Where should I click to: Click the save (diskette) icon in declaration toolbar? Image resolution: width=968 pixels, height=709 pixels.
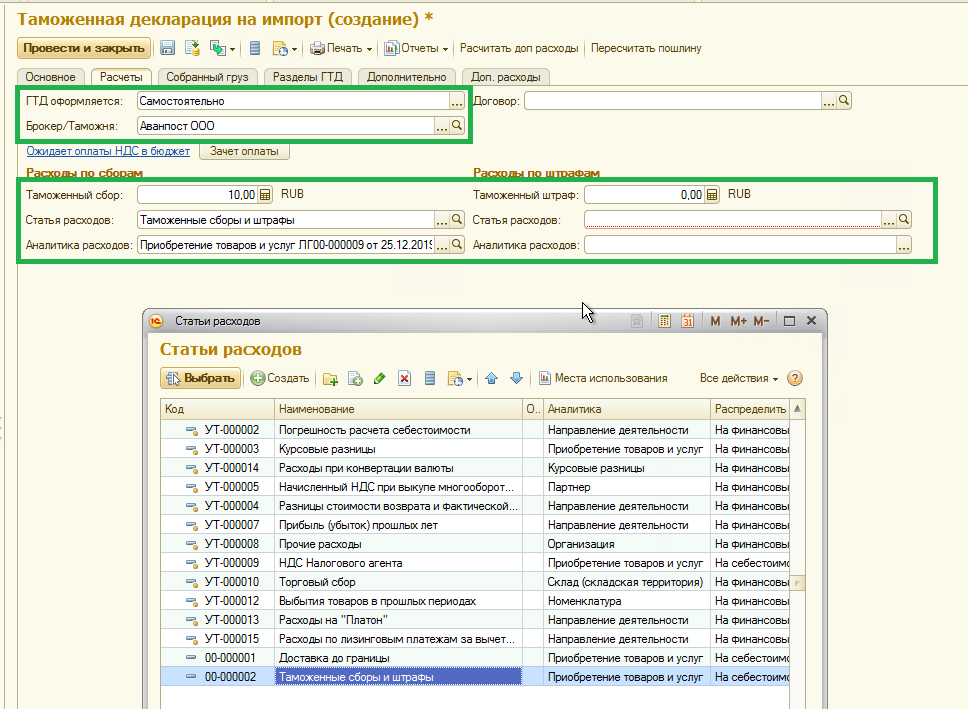coord(167,48)
